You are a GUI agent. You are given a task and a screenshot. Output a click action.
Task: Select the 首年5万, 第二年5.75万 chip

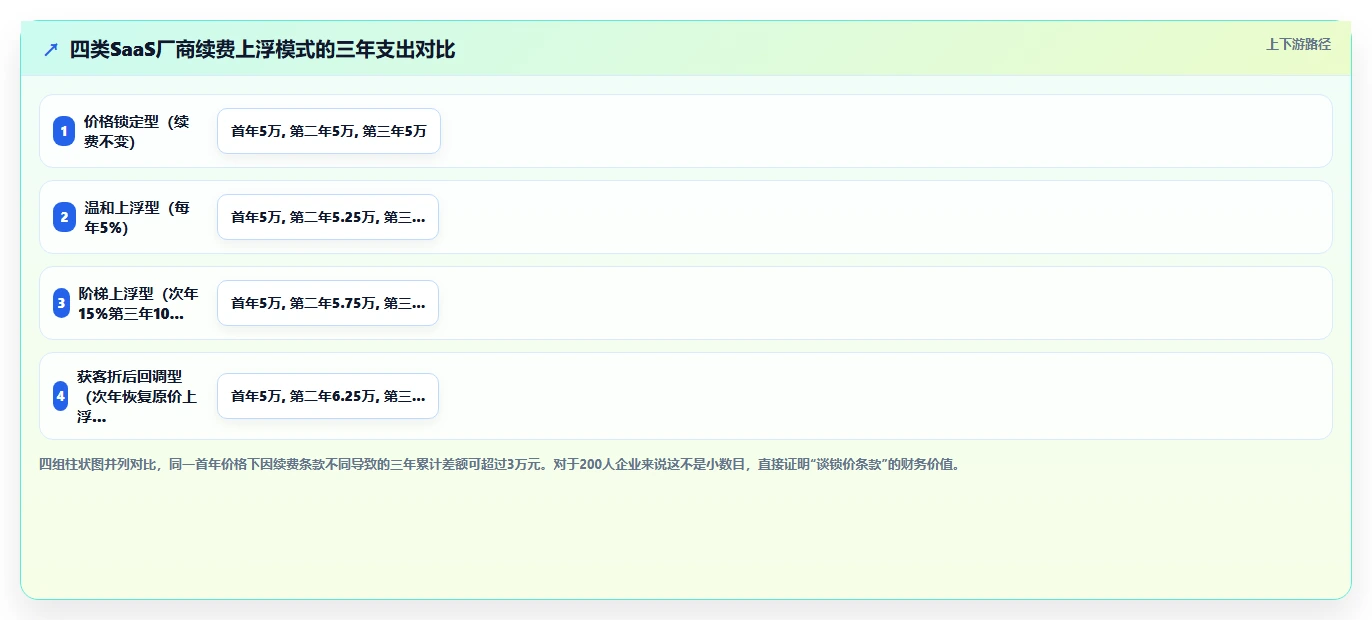point(328,303)
